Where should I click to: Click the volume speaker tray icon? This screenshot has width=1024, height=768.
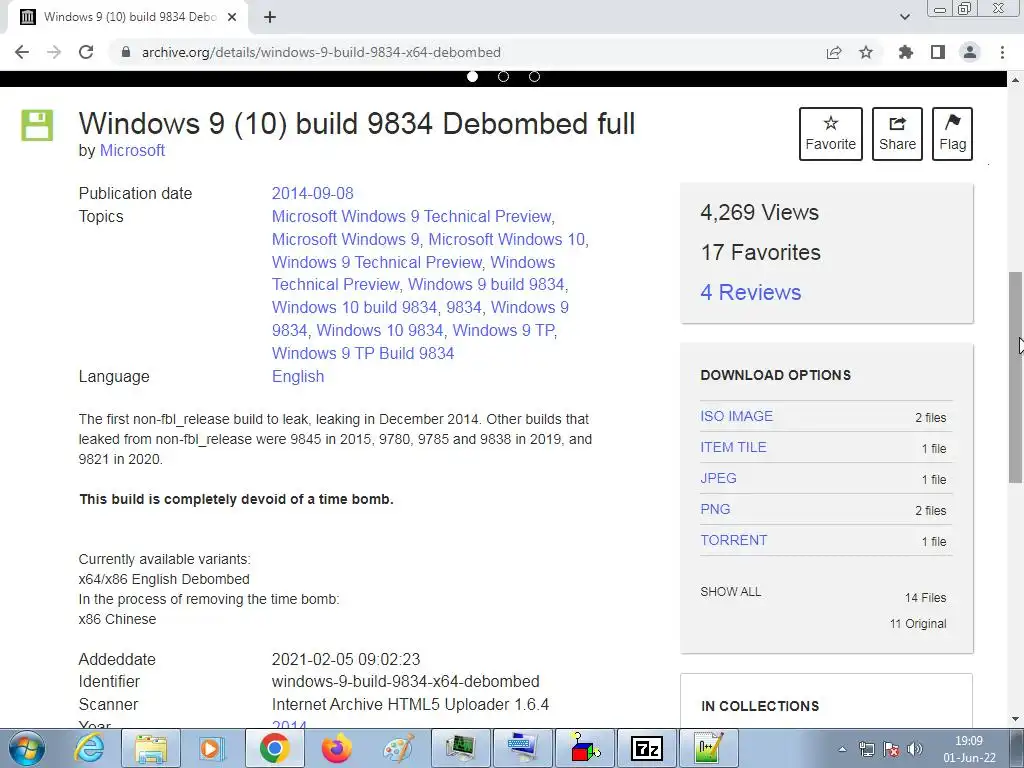(x=915, y=749)
